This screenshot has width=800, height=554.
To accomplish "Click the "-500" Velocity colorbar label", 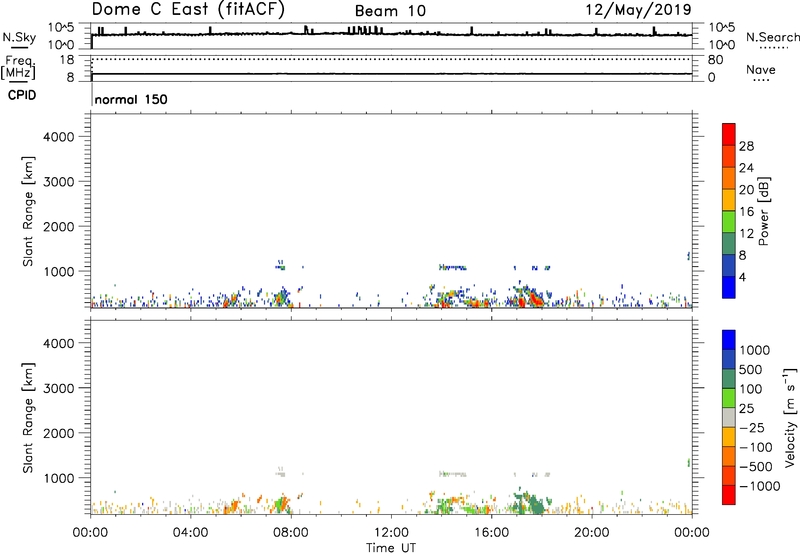I will (x=756, y=467).
